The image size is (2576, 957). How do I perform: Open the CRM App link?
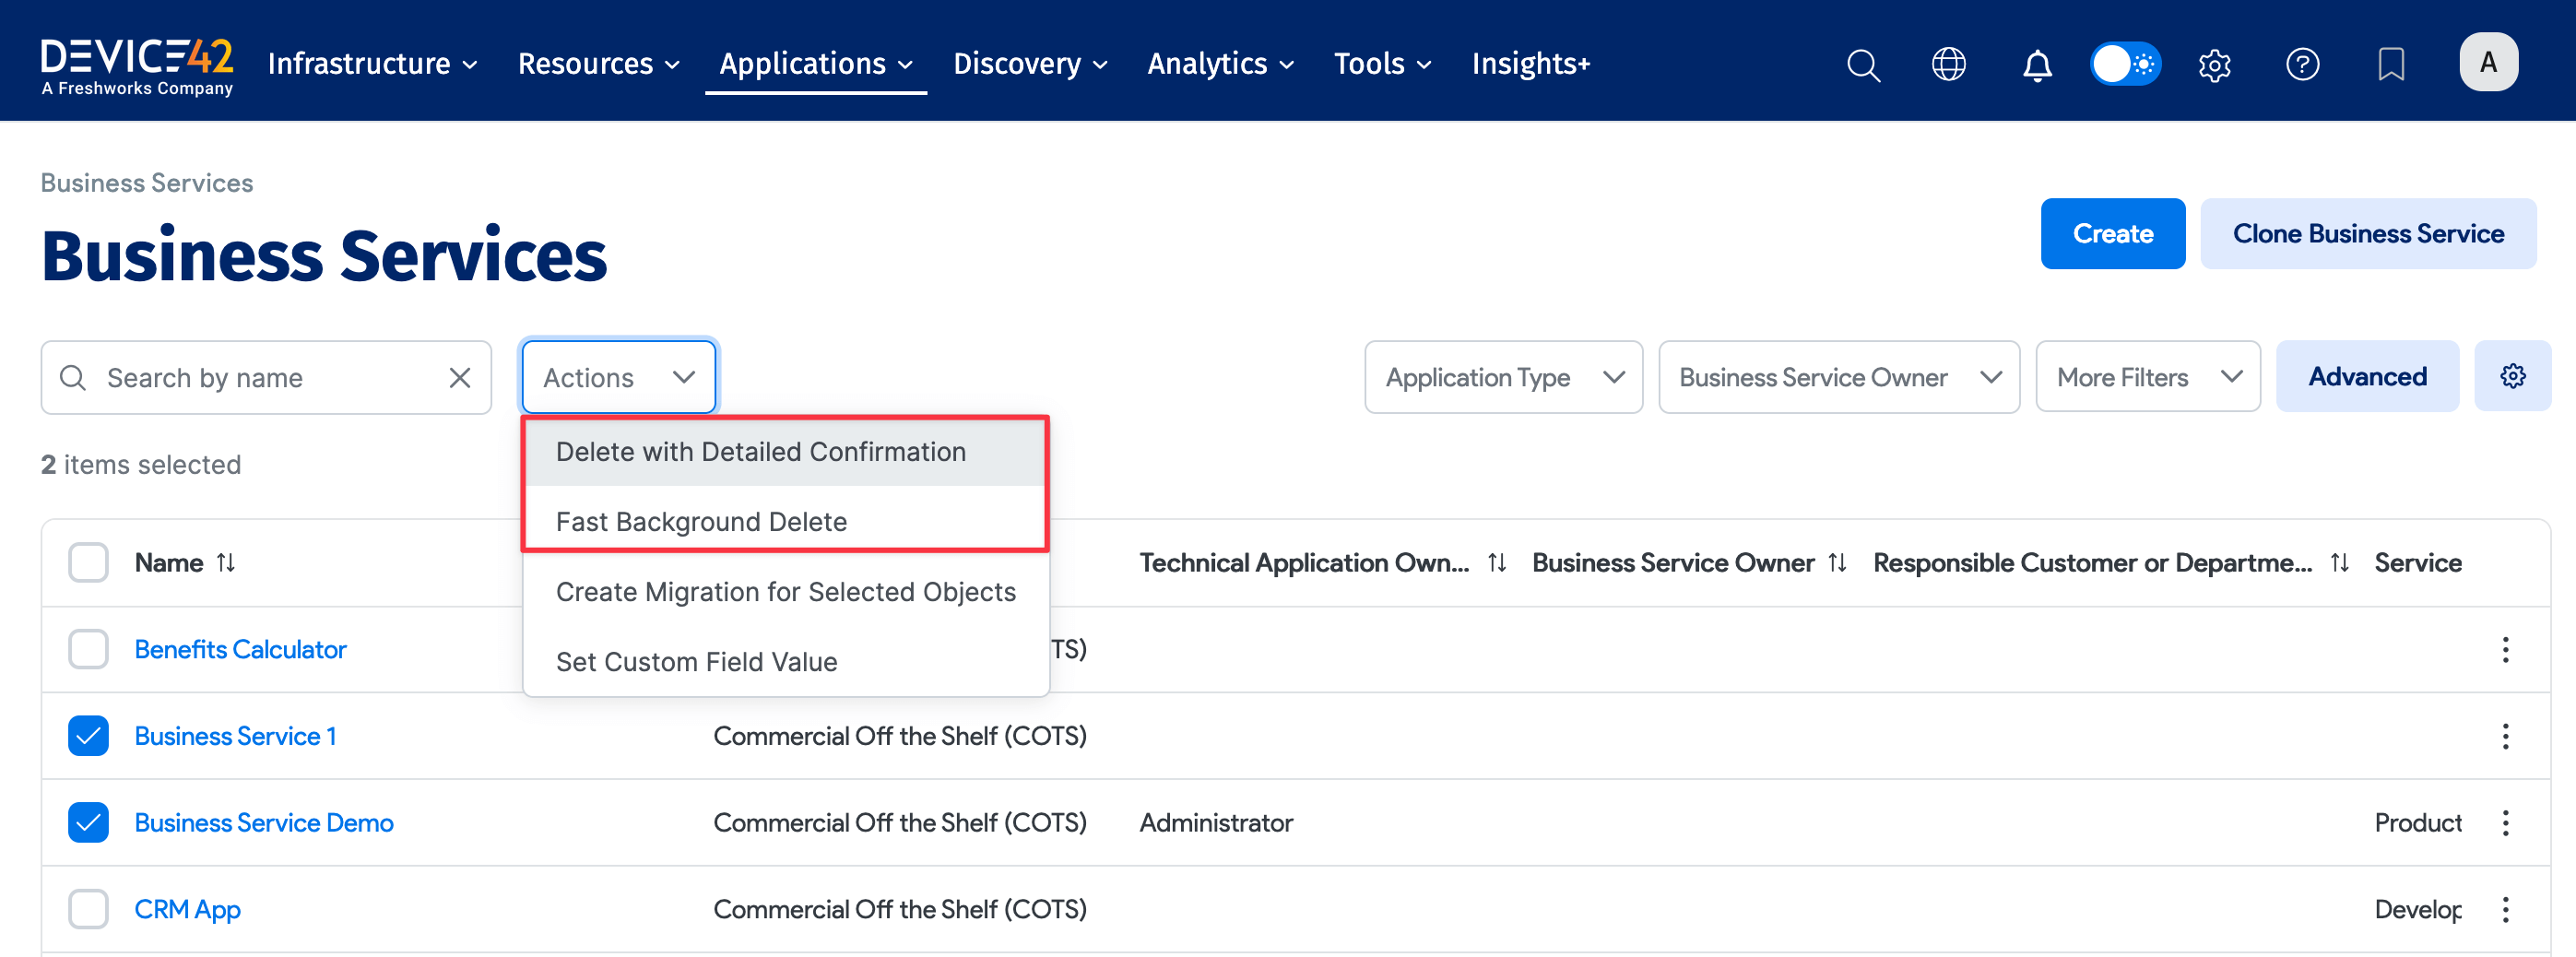click(187, 910)
